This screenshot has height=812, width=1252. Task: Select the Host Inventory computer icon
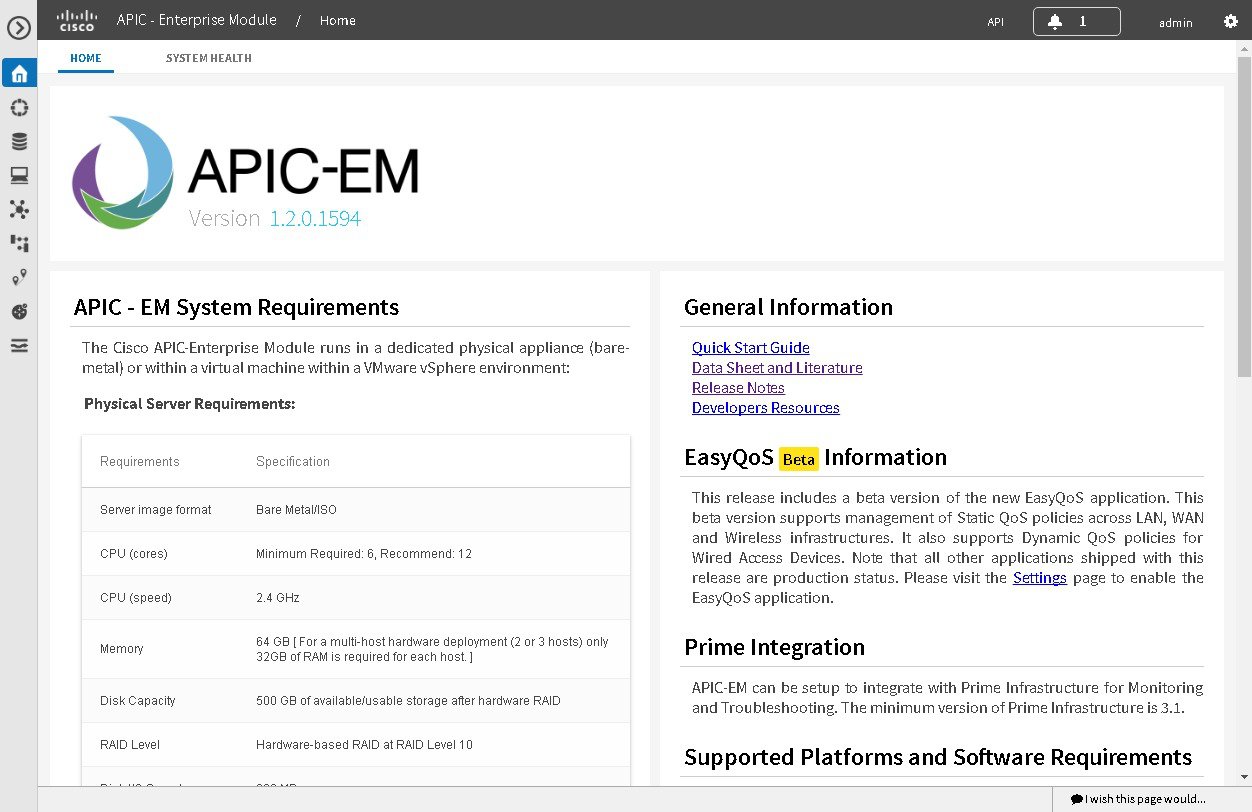pos(19,175)
